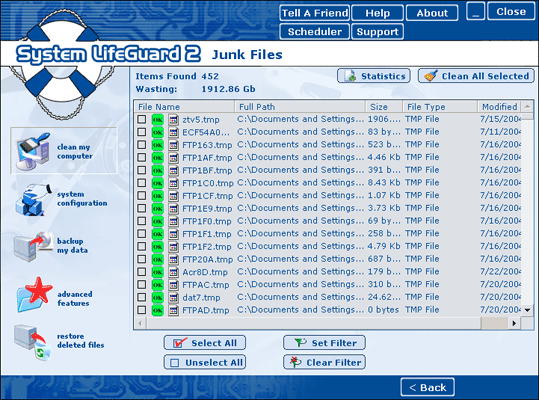Click the file icon beside FTP1F2.tmp

tap(173, 247)
